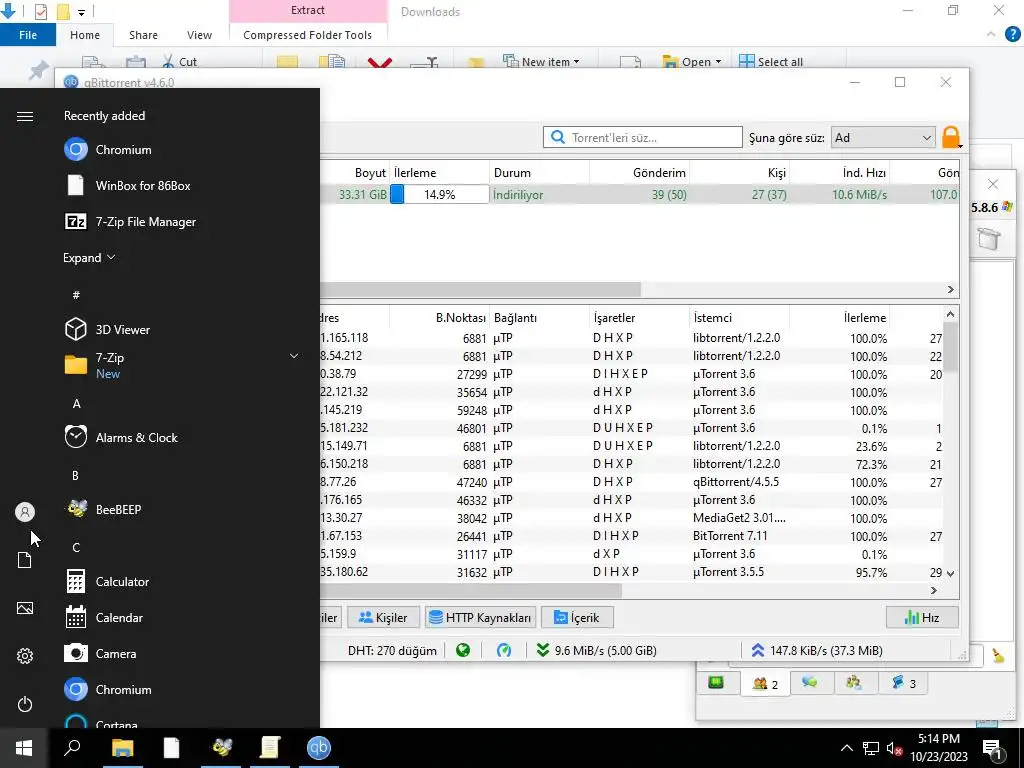
Task: Open the notification center icon
Action: pos(993,748)
